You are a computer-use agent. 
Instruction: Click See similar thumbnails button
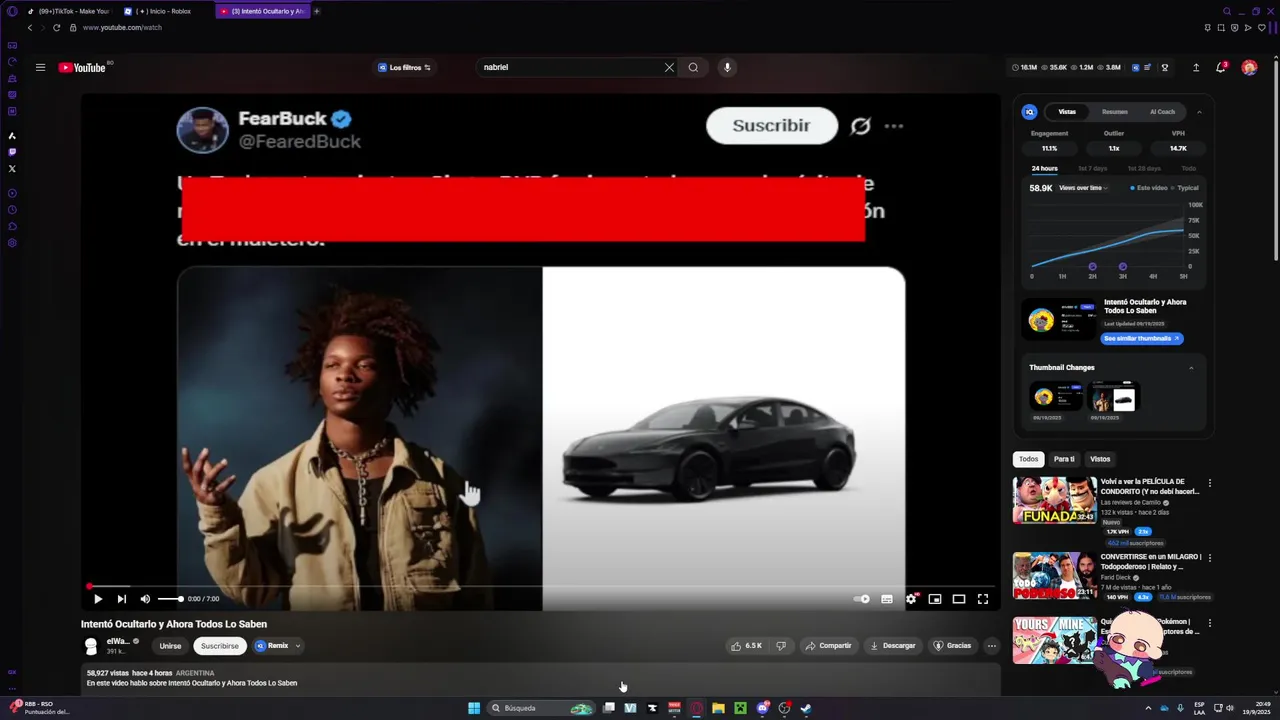[1142, 339]
